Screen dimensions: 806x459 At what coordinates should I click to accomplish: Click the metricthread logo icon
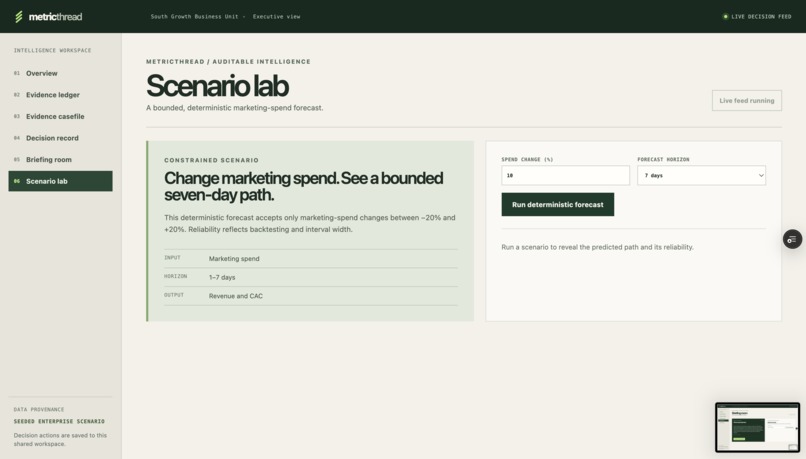pos(19,16)
